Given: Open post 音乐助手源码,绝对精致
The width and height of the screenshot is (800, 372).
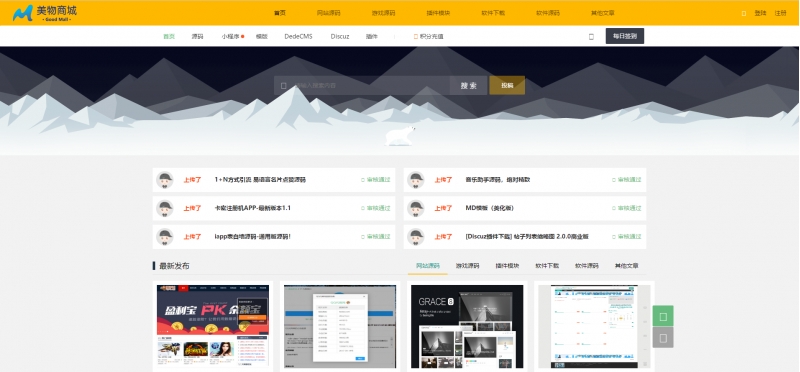Looking at the screenshot, I should click(498, 180).
